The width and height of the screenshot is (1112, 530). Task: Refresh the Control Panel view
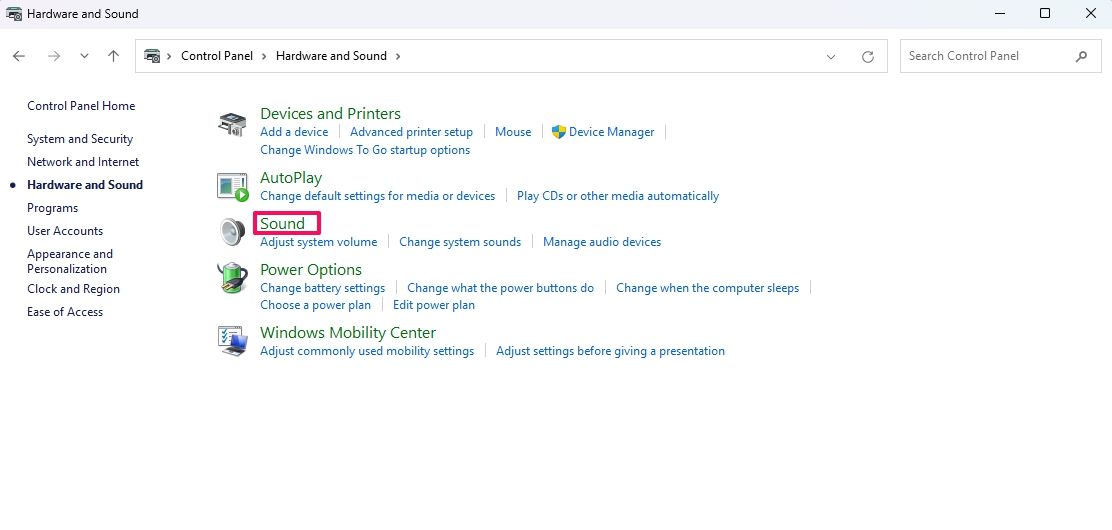tap(868, 57)
